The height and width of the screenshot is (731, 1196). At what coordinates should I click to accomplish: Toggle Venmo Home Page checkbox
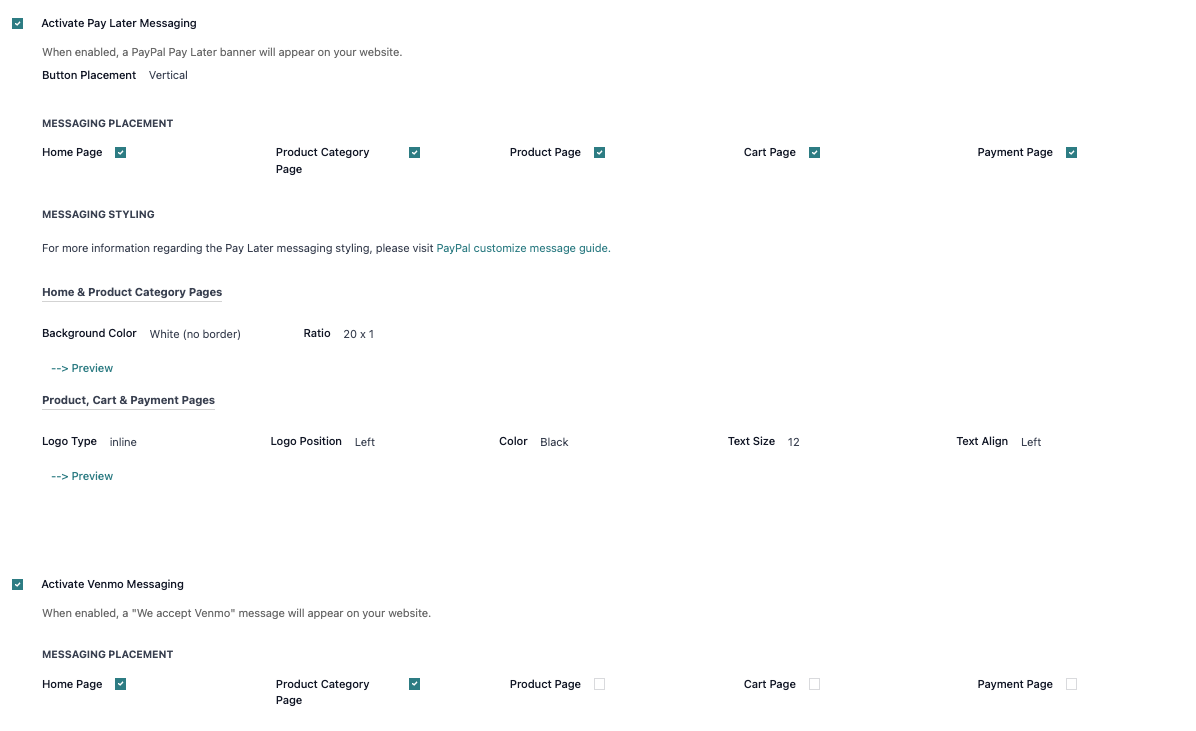coord(120,684)
